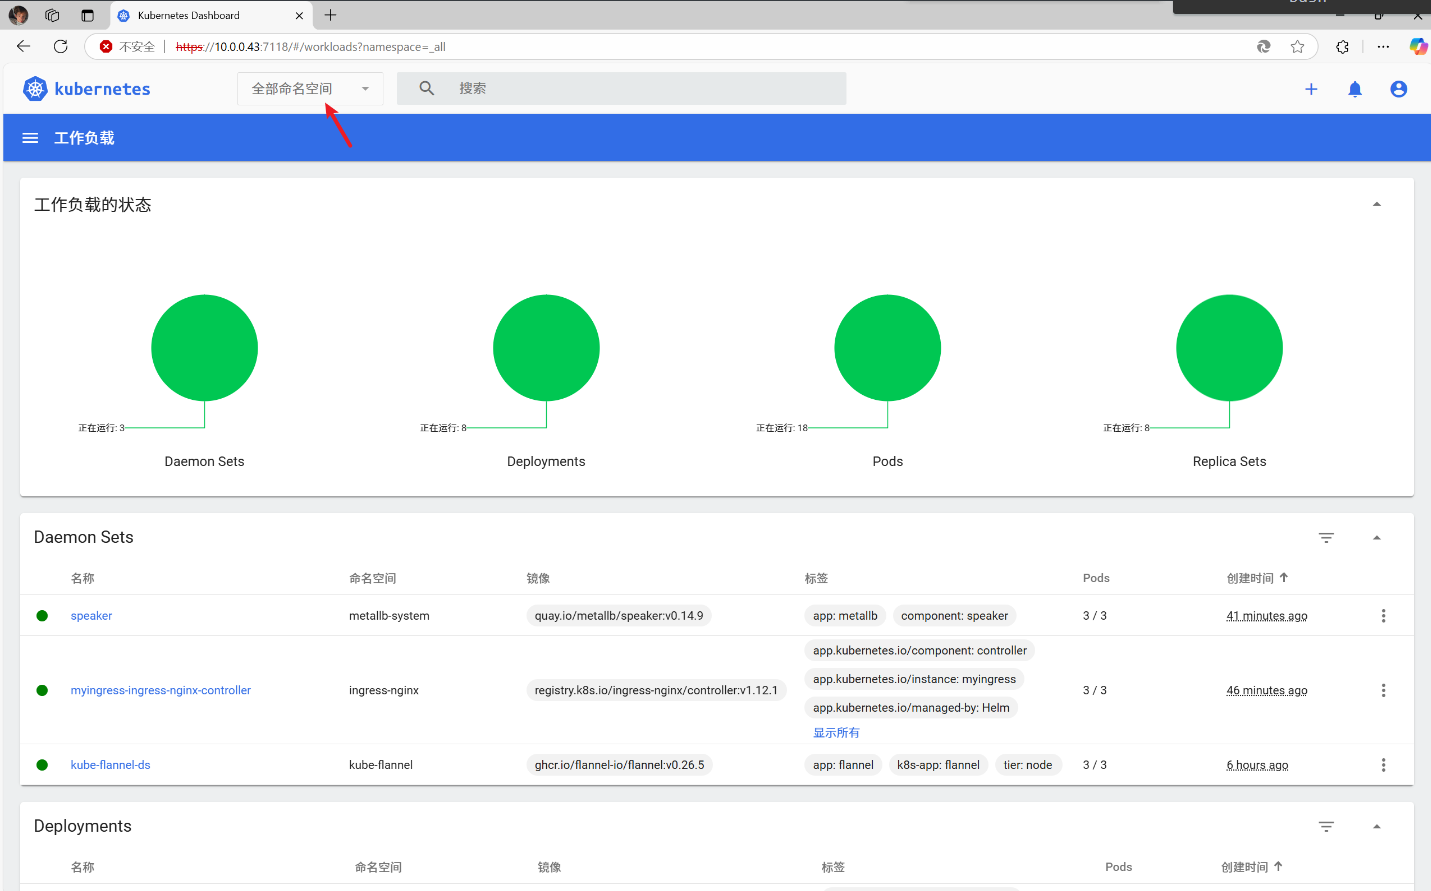Add page to favorites star
This screenshot has width=1431, height=891.
point(1297,47)
